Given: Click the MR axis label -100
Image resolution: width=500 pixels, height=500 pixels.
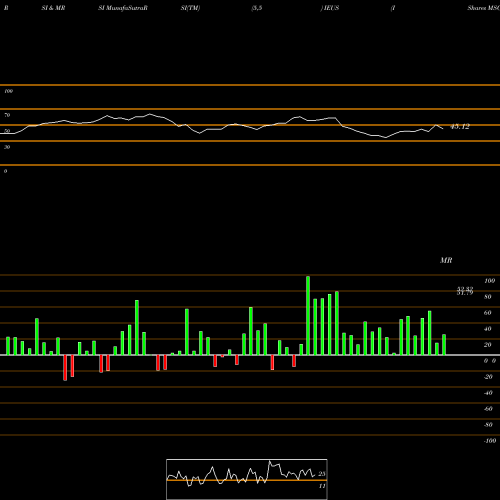Looking at the screenshot, I should pyautogui.click(x=490, y=441).
